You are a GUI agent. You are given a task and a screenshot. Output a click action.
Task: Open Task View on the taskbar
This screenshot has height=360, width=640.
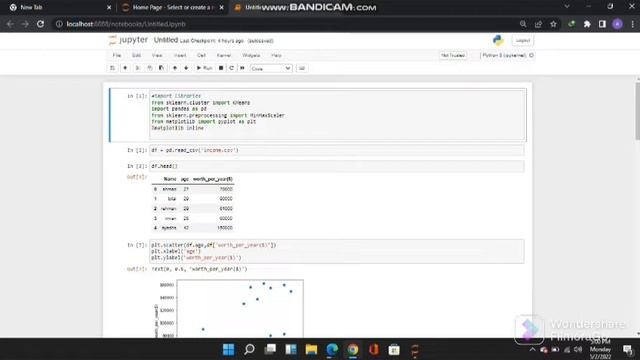coord(270,349)
